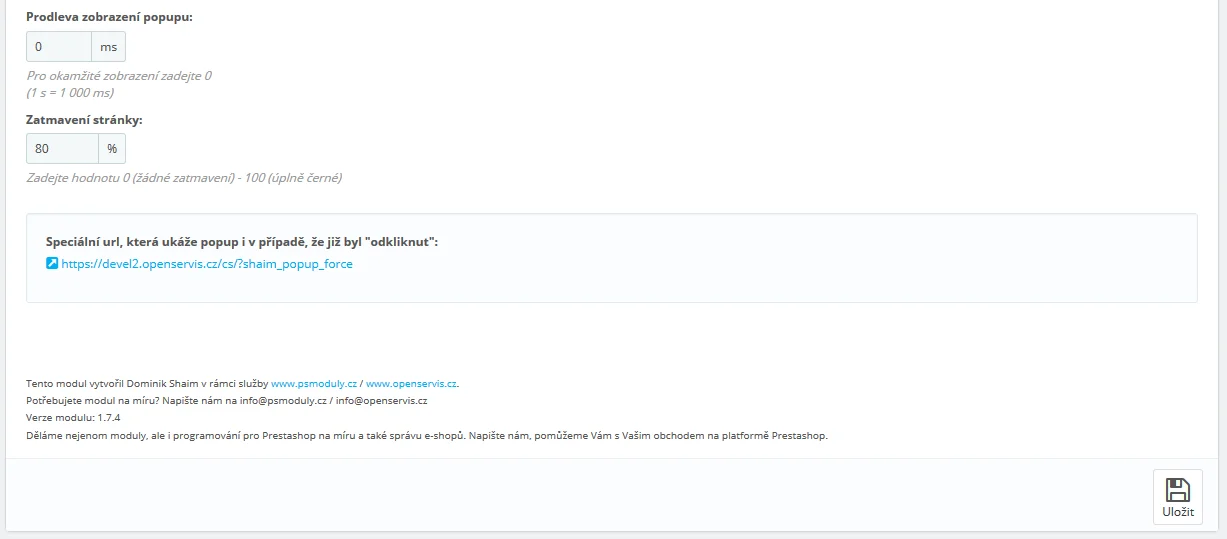1227x539 pixels.
Task: Focus the page darkening percent input
Action: click(x=62, y=149)
